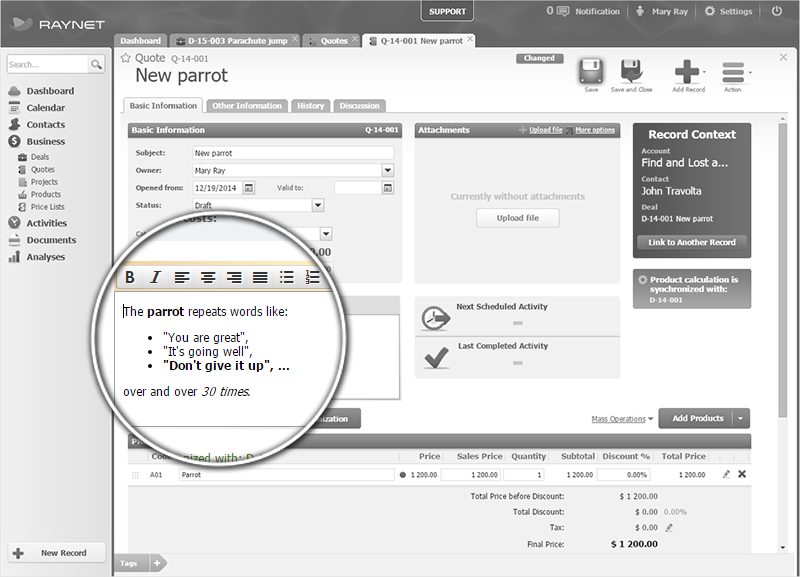800x577 pixels.
Task: Open dropdown below Status field
Action: pos(326,234)
